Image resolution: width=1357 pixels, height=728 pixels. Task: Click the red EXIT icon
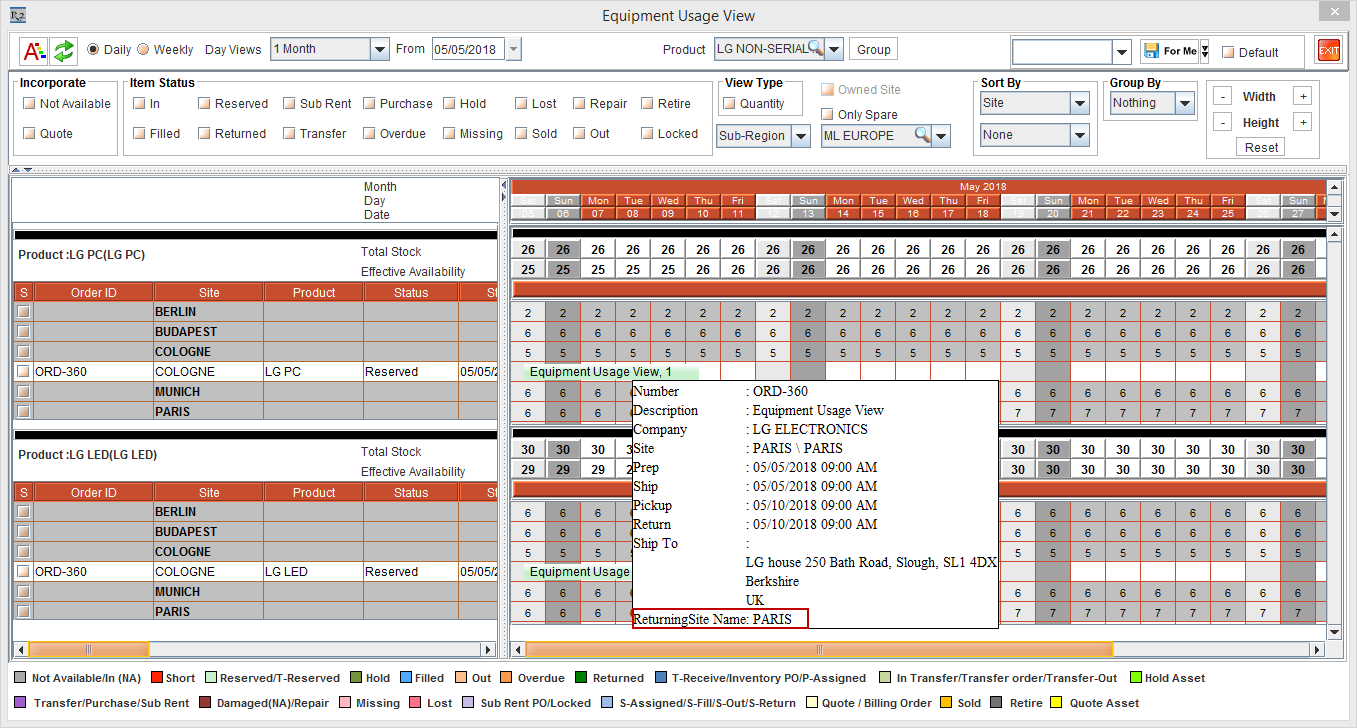click(1328, 50)
